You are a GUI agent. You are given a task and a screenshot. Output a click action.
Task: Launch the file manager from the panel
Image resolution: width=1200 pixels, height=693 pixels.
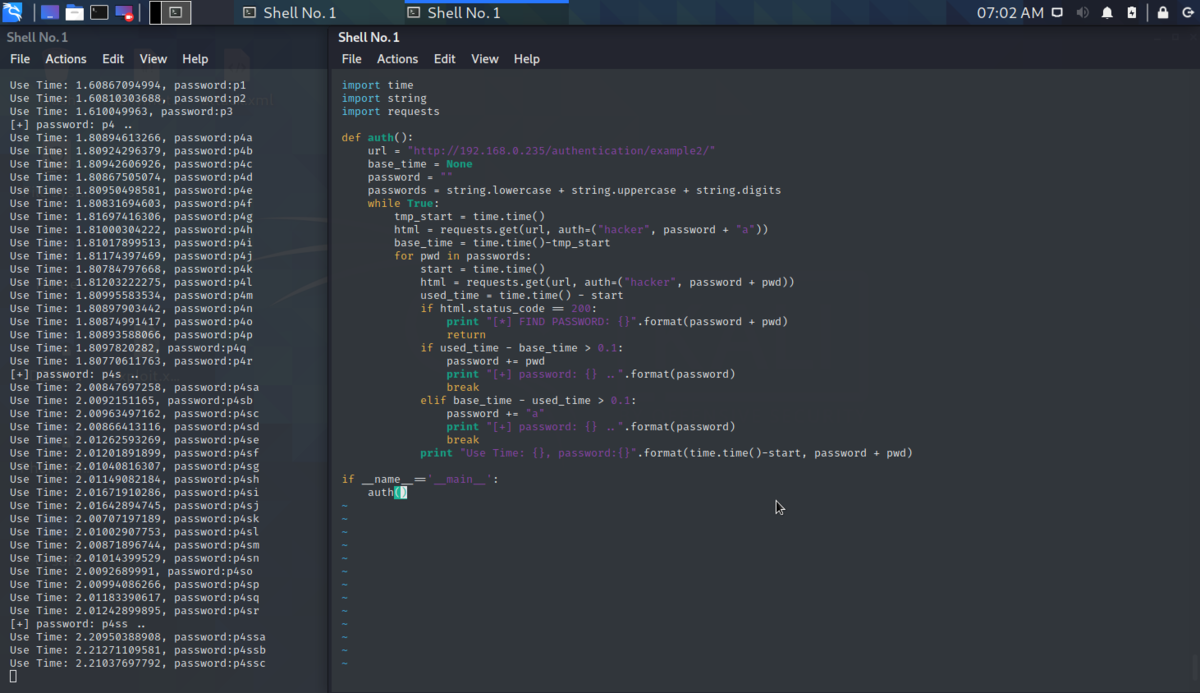[75, 13]
